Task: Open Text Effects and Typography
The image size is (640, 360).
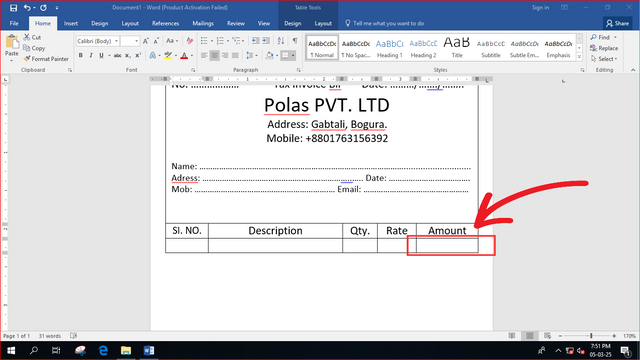Action: pyautogui.click(x=153, y=56)
